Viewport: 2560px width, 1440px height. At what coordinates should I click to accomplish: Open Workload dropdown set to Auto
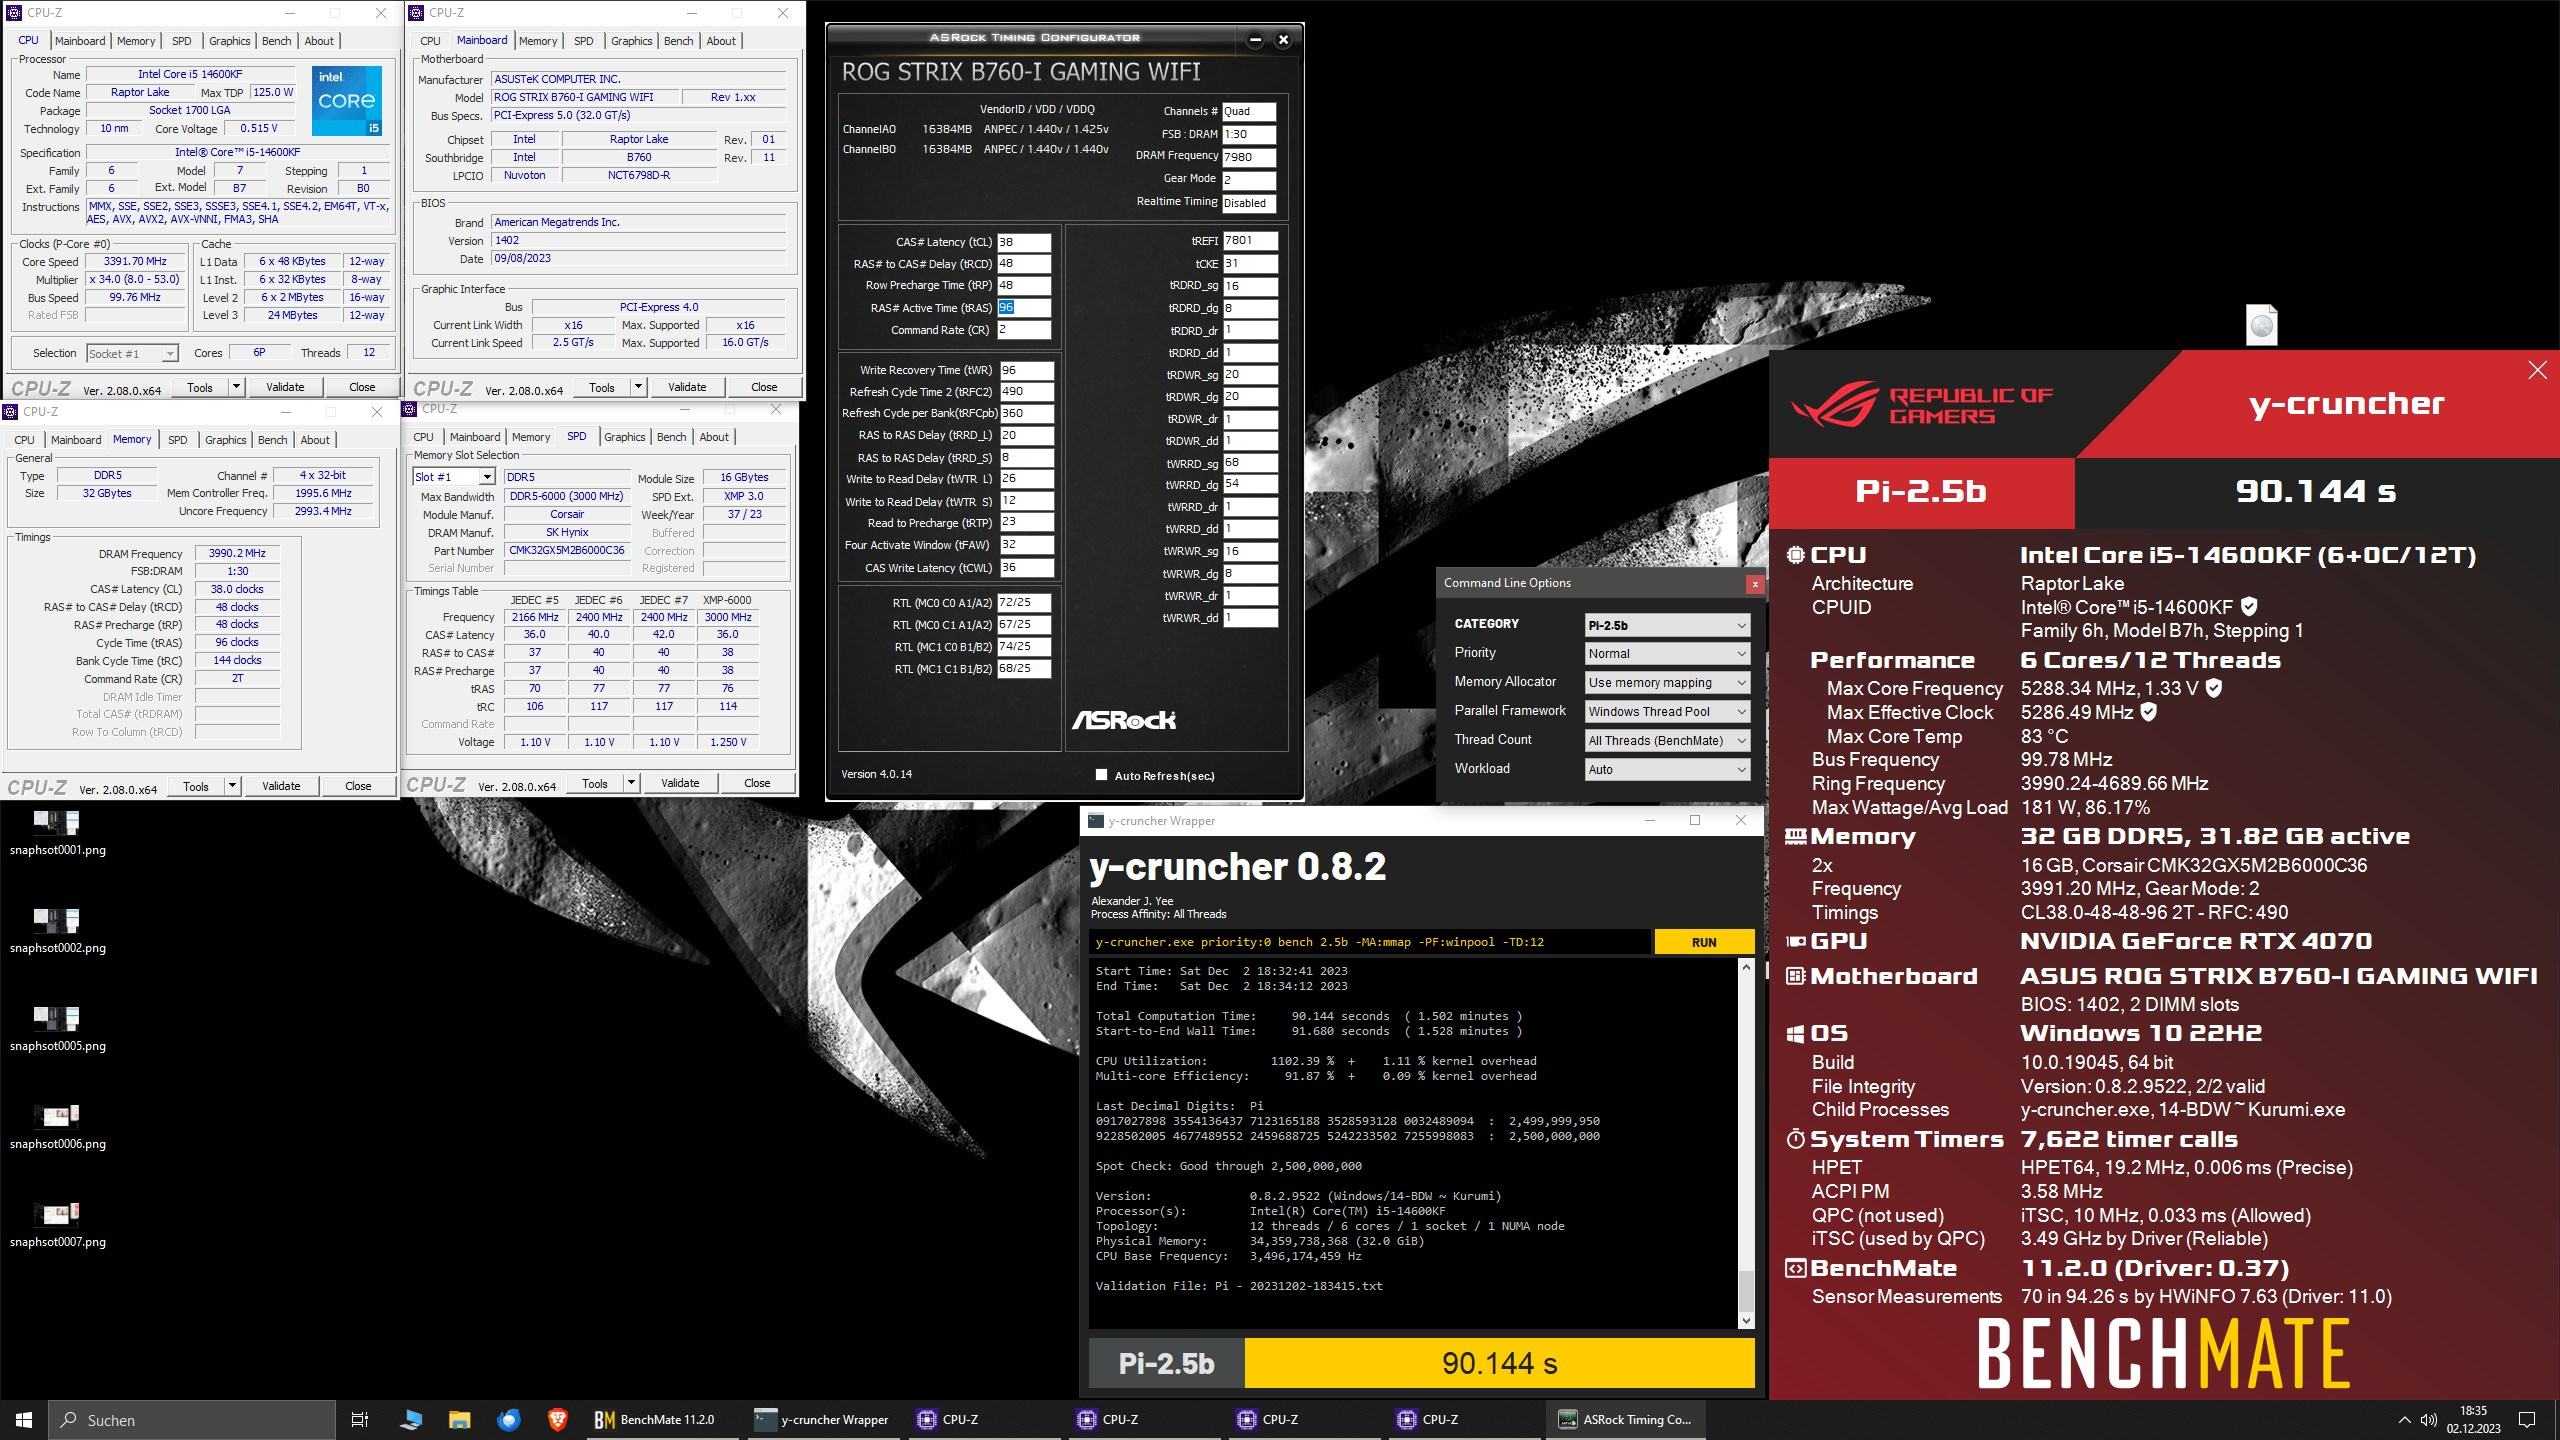point(1667,769)
